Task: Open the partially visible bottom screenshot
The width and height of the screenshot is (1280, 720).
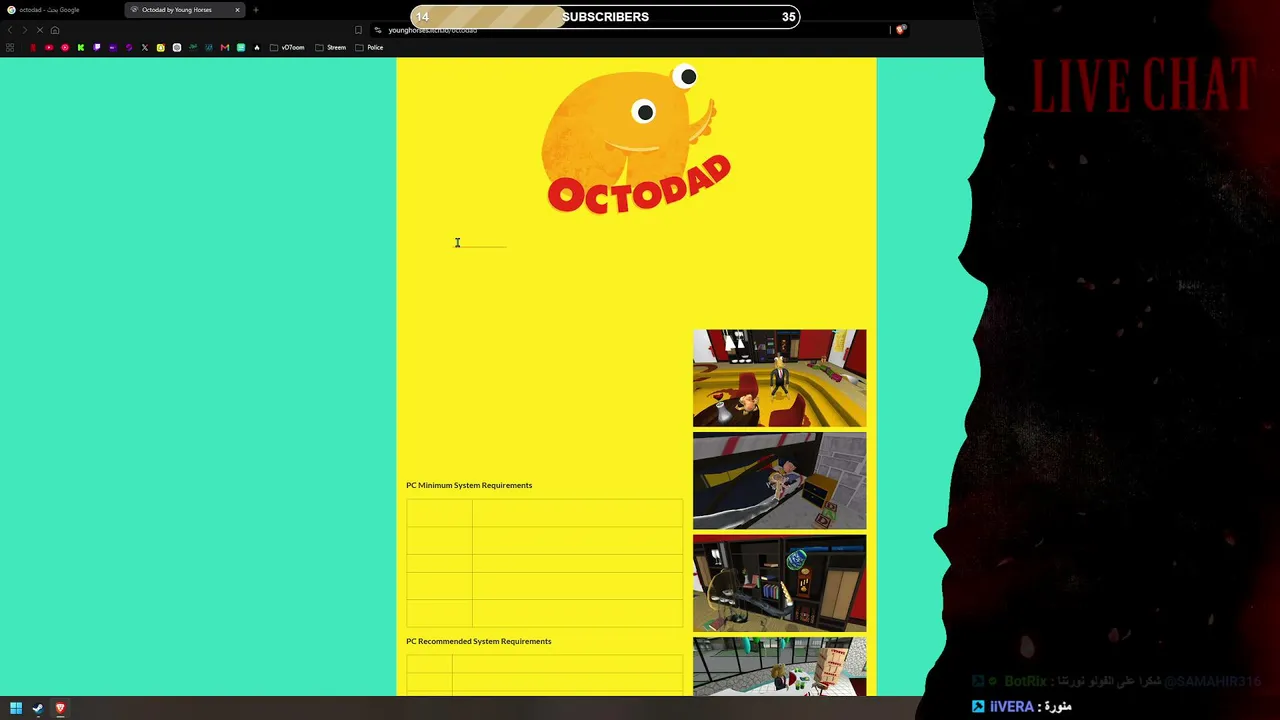Action: 779,667
